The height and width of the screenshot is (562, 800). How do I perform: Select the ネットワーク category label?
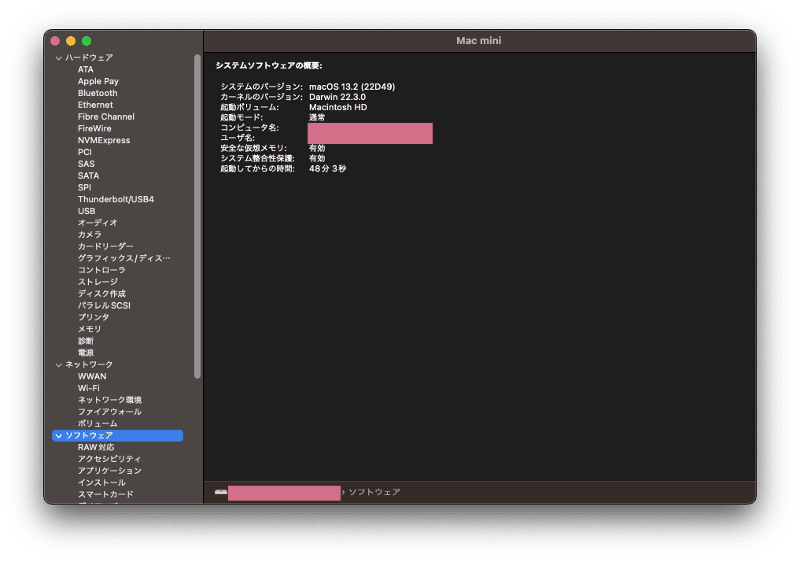point(89,365)
